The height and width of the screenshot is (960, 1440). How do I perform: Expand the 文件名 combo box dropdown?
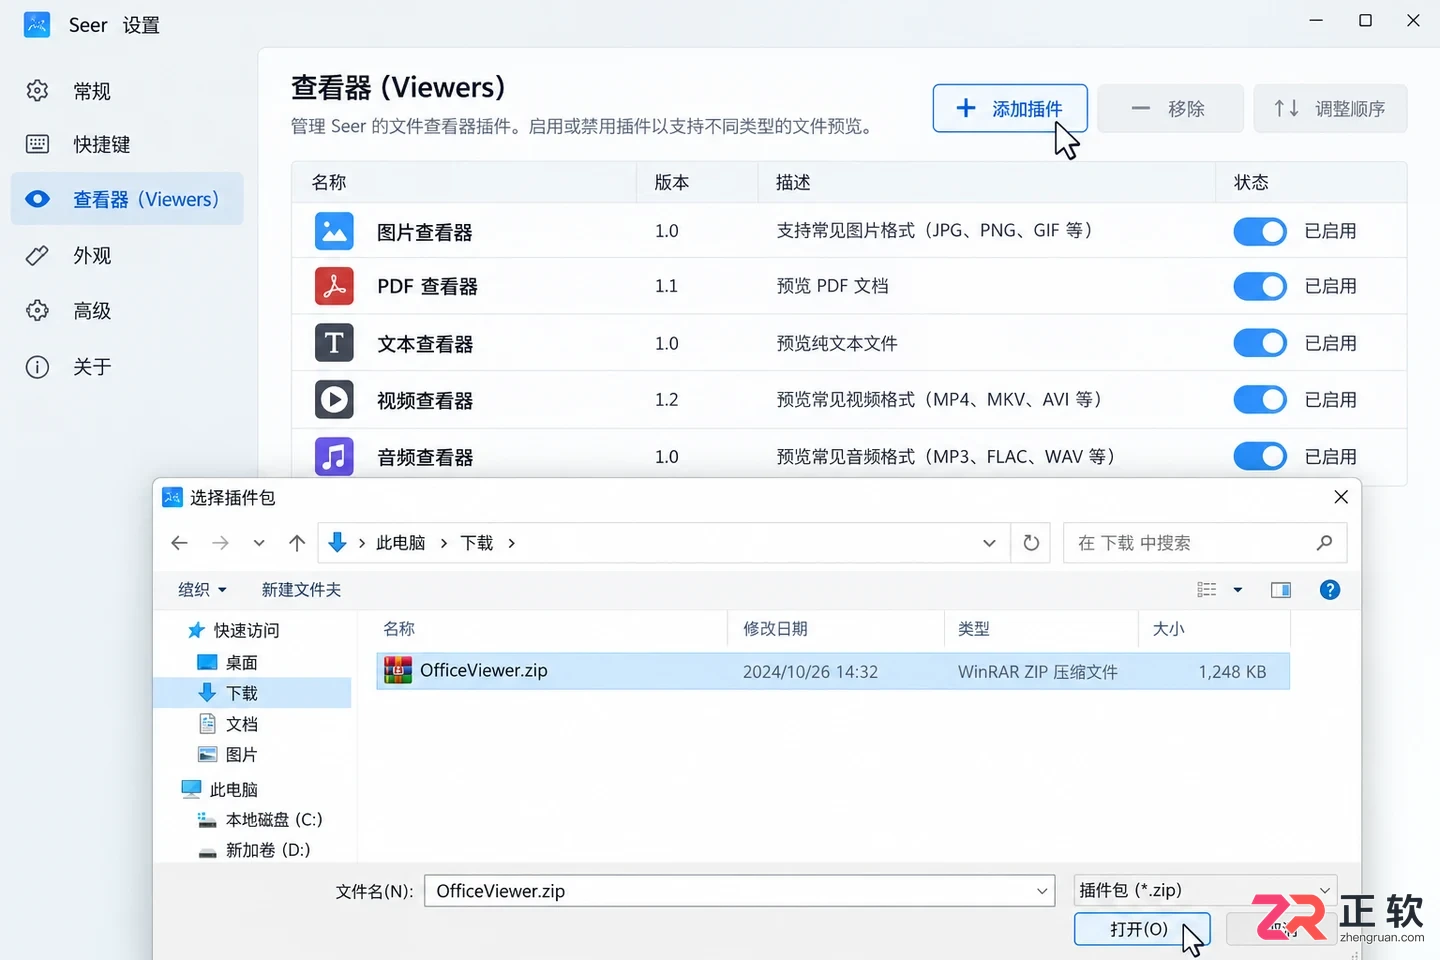point(1042,891)
